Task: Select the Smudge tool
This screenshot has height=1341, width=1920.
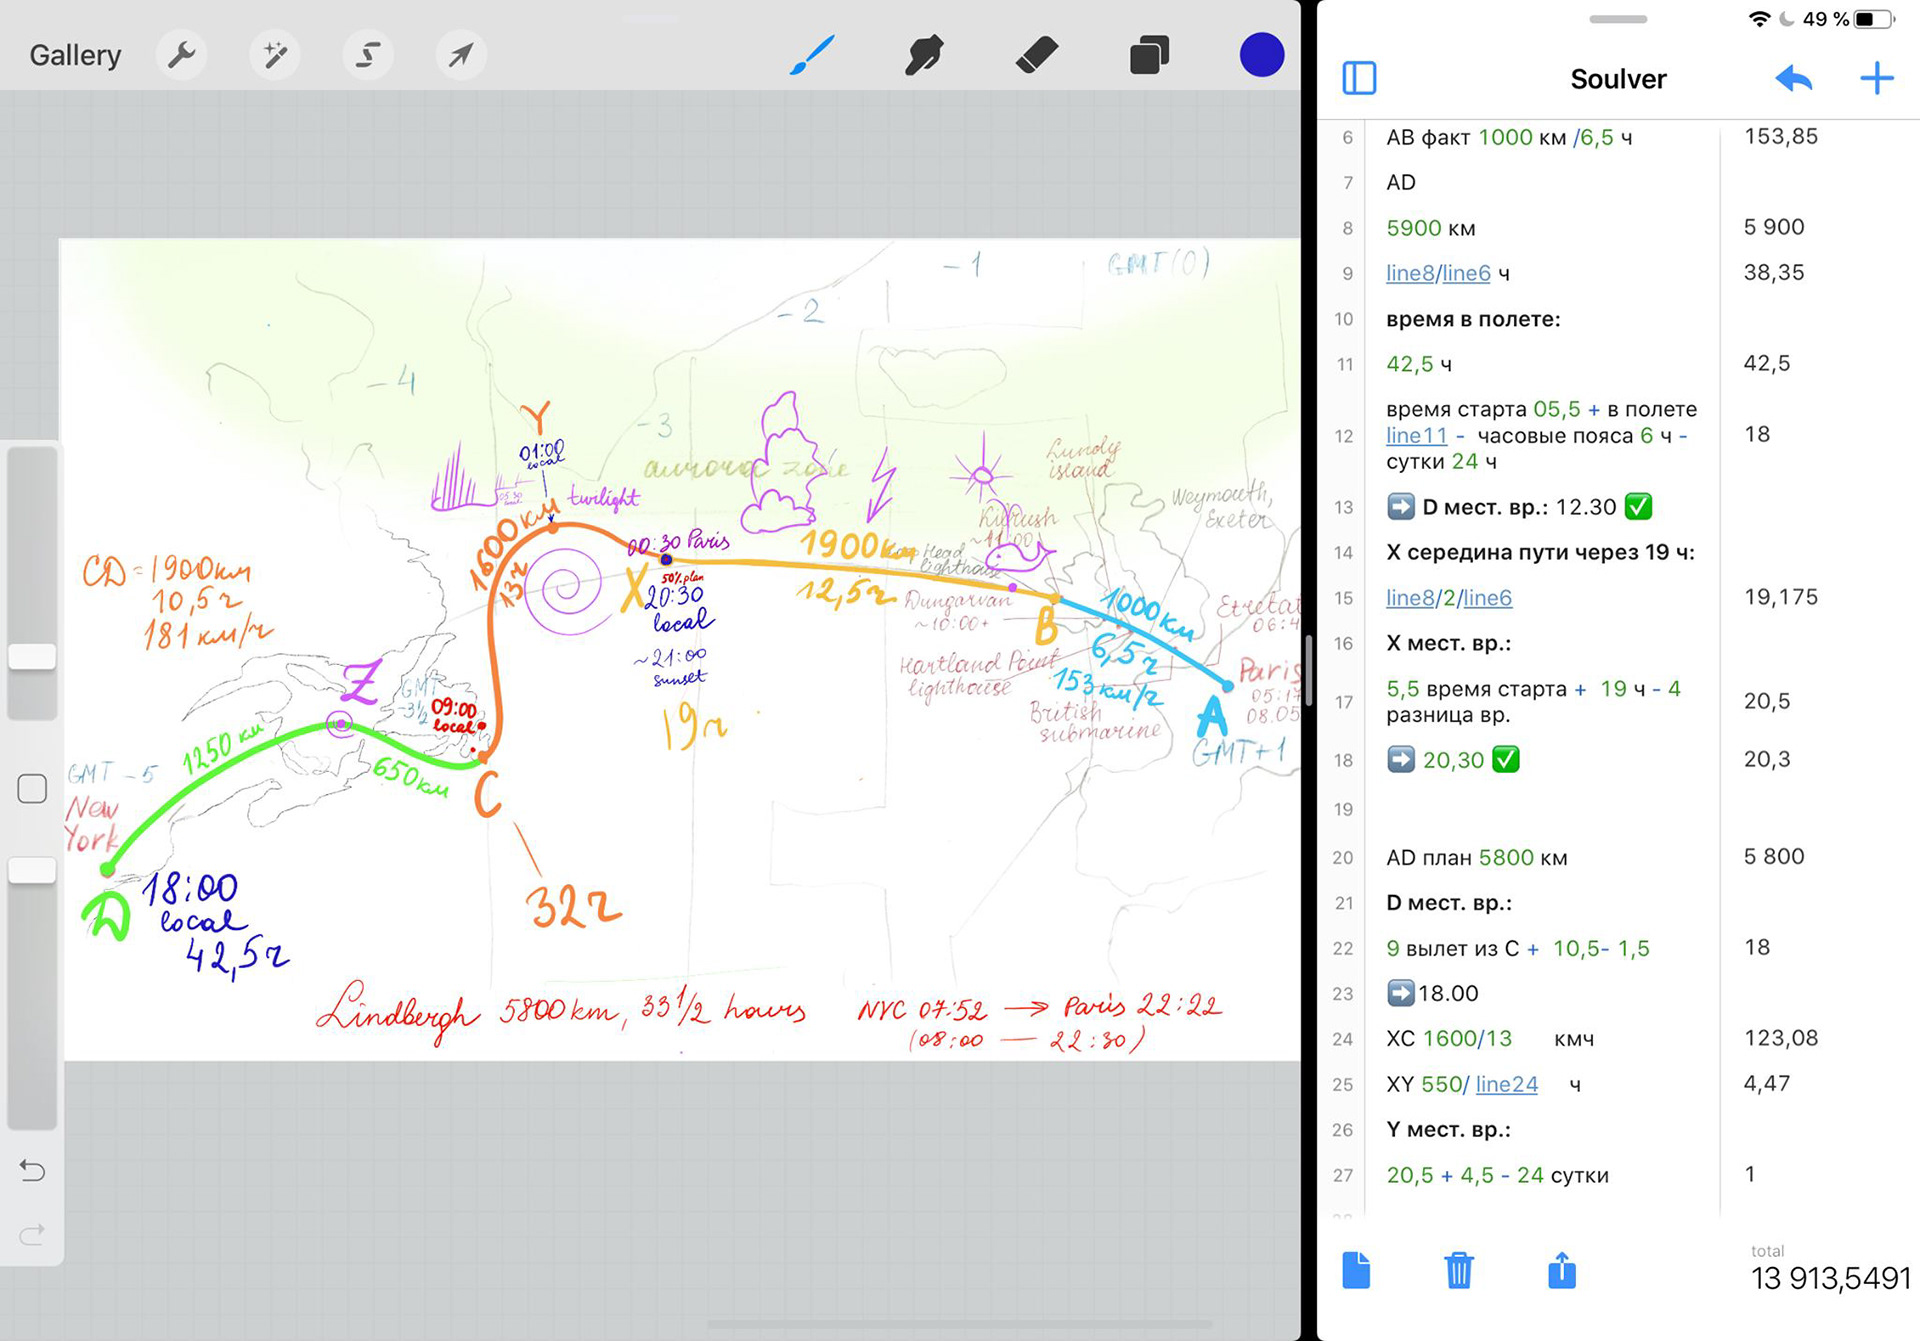Action: 924,55
